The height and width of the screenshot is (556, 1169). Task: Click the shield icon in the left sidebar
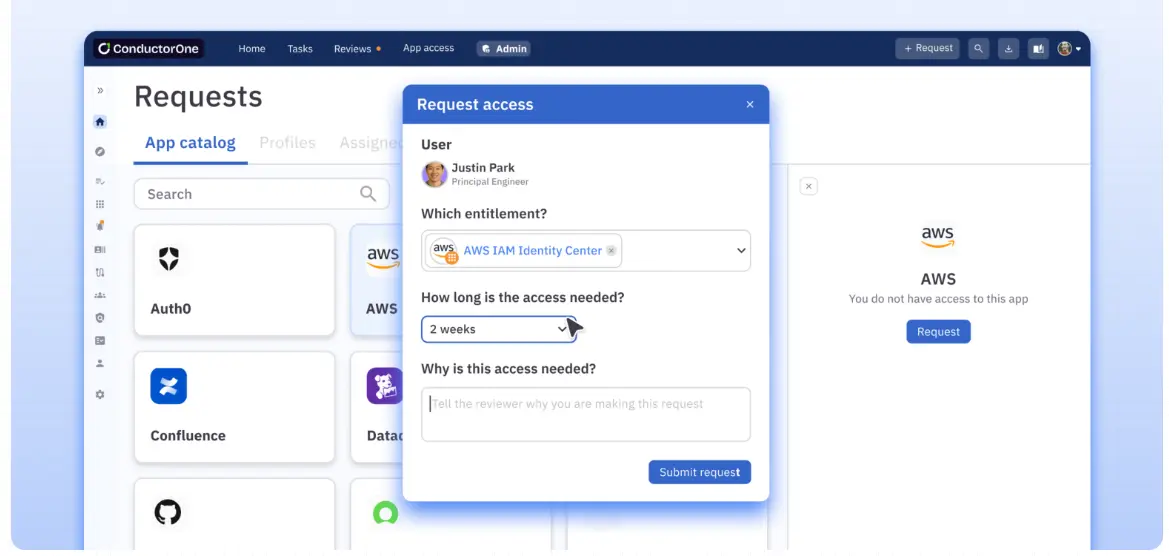[x=100, y=318]
